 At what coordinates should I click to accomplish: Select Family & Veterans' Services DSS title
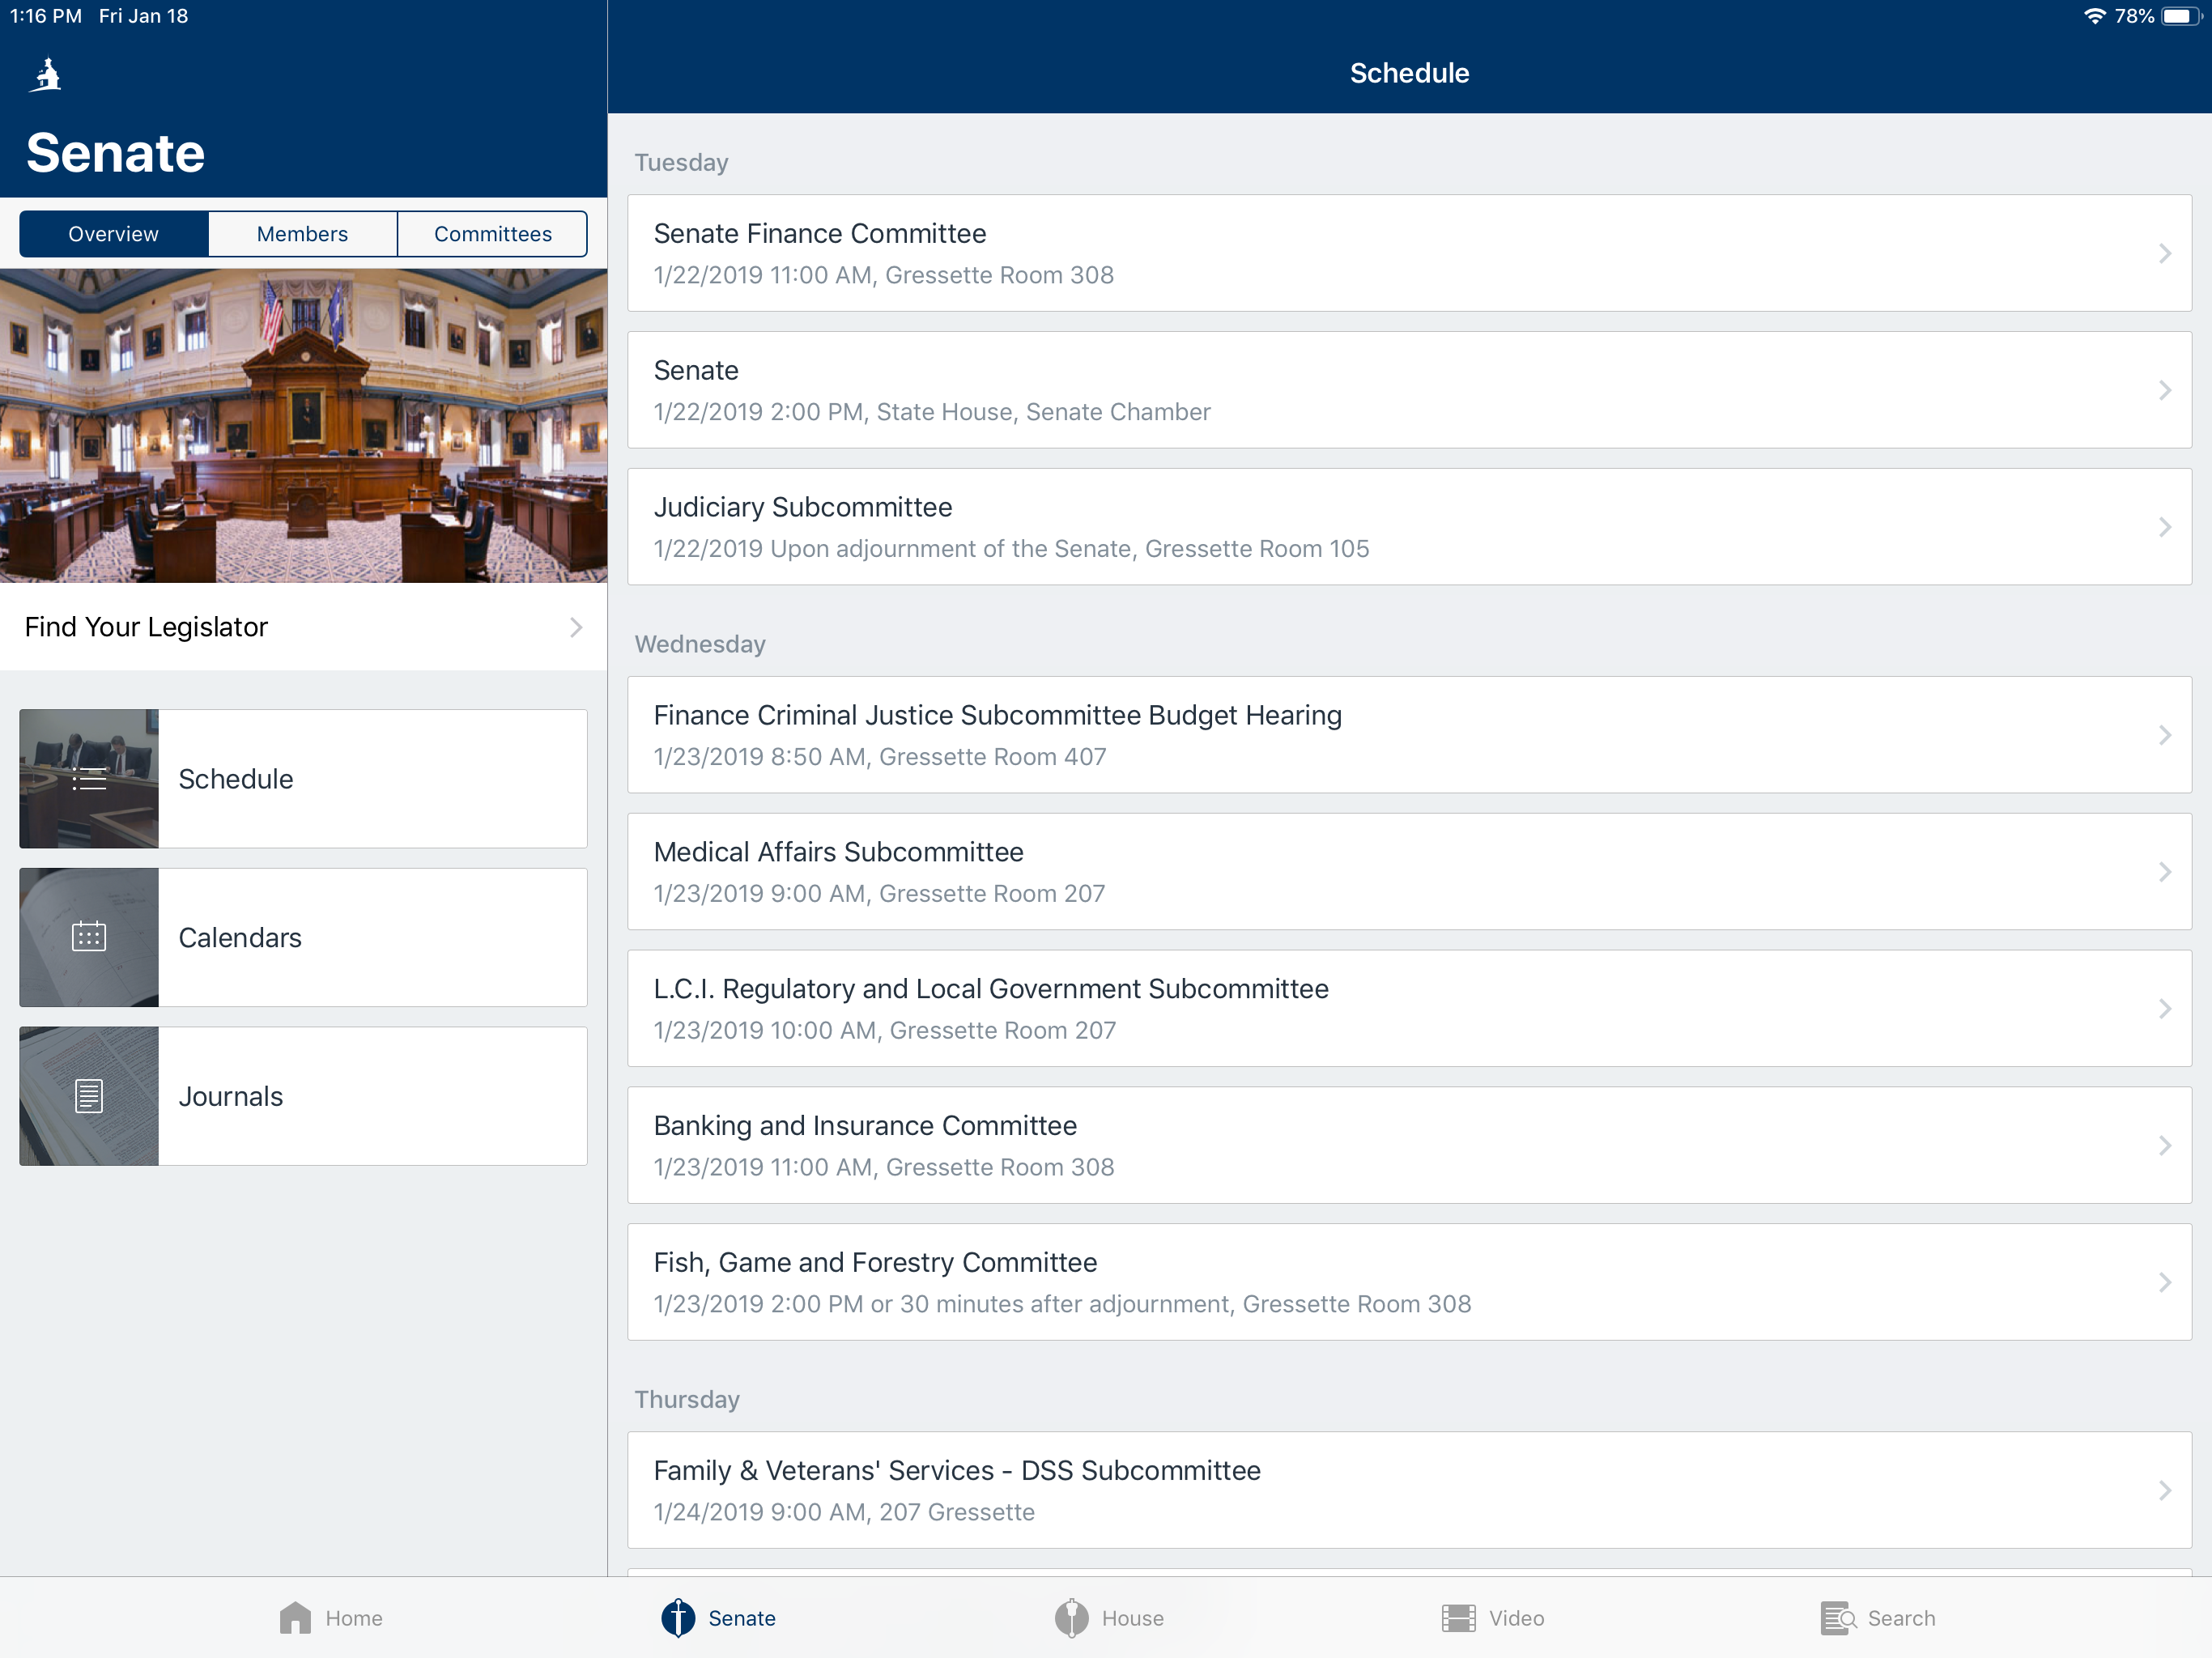pyautogui.click(x=957, y=1471)
